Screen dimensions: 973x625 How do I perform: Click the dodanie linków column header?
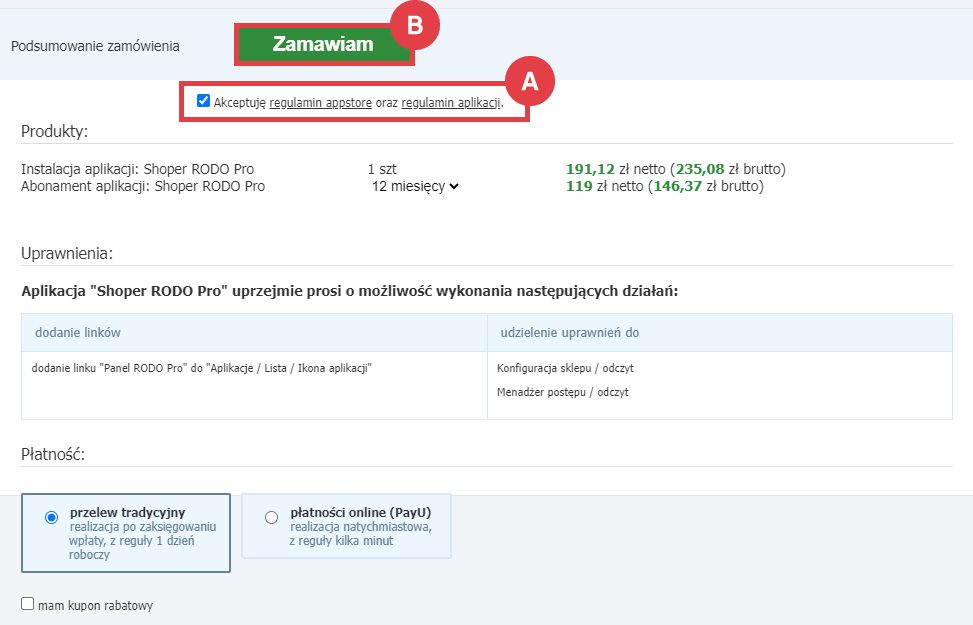(78, 332)
